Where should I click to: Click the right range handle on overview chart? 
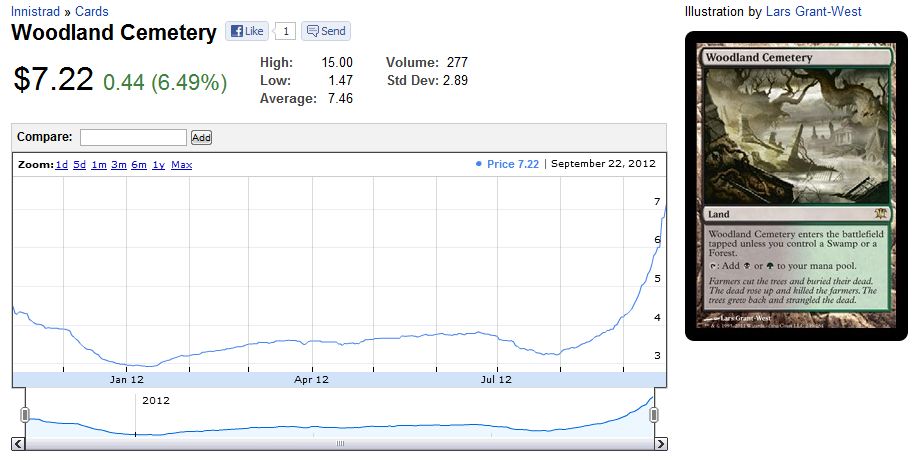[x=655, y=414]
